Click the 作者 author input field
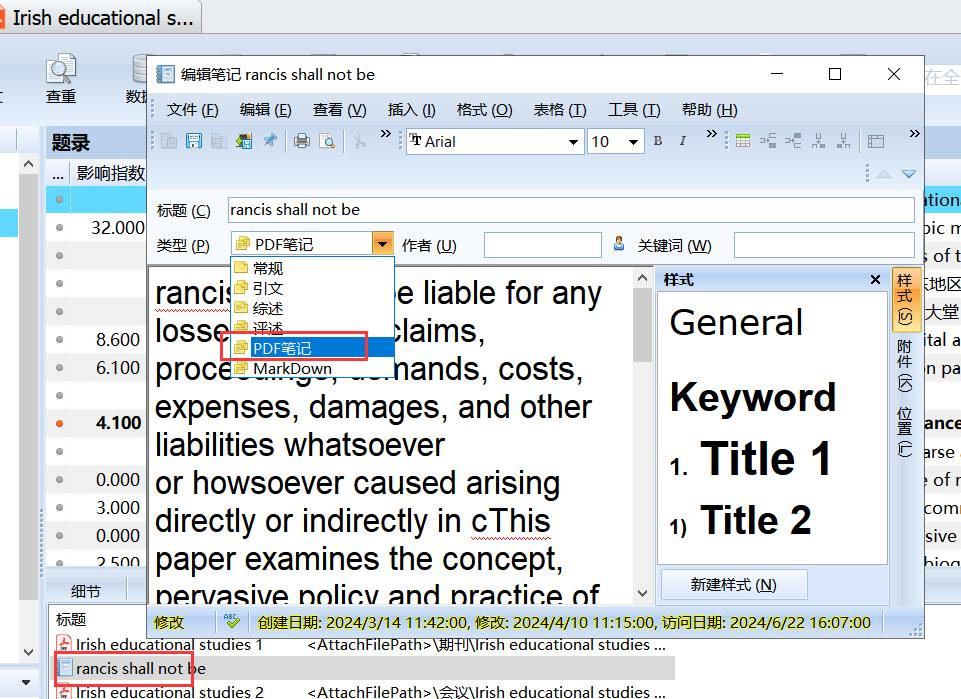Image resolution: width=961 pixels, height=699 pixels. coord(542,245)
